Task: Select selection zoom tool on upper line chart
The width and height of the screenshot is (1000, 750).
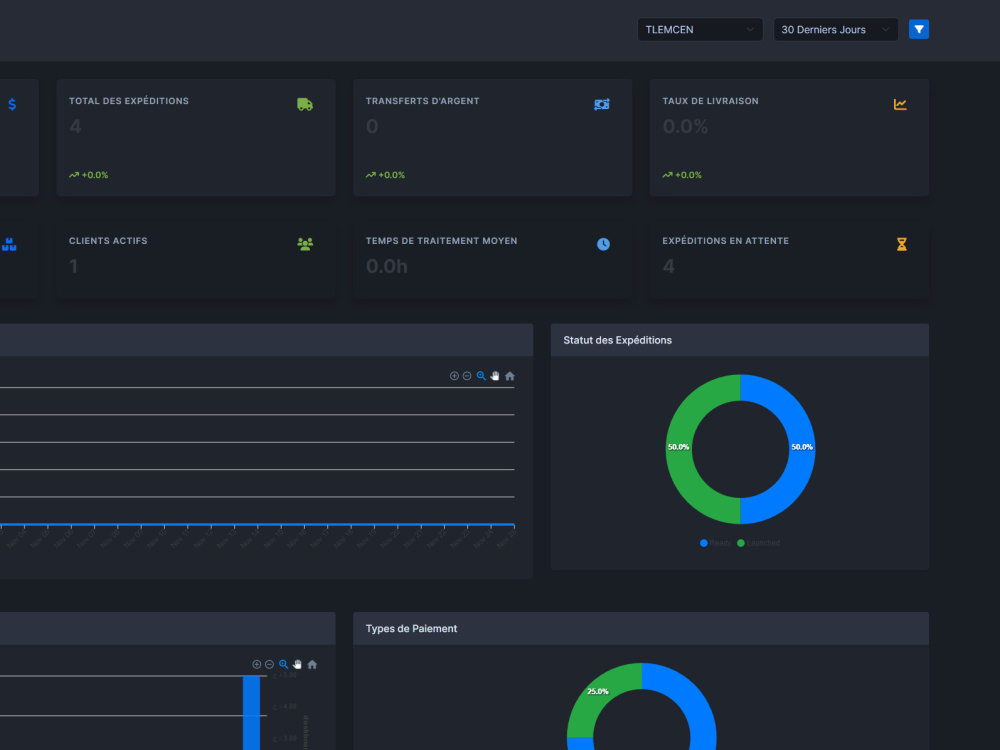Action: click(481, 376)
